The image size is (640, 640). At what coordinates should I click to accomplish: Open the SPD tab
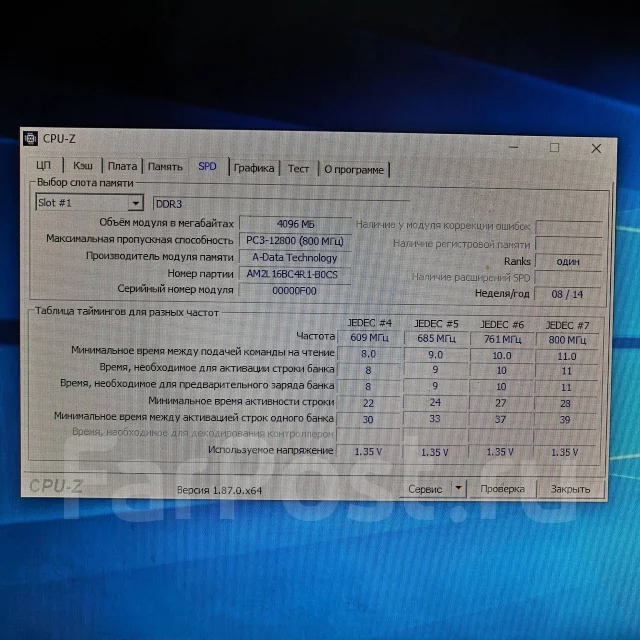tap(207, 166)
